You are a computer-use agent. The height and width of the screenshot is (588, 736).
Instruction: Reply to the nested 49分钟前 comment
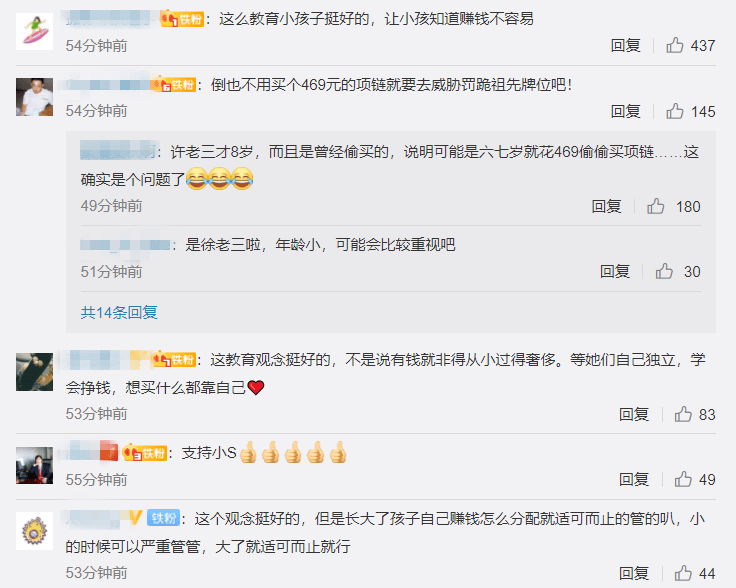tap(606, 206)
